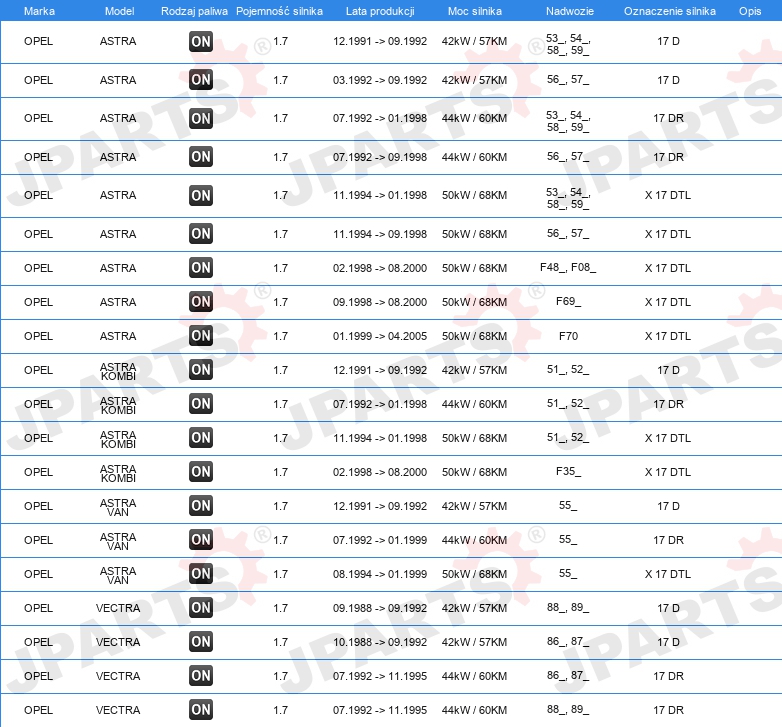Click the ON fuel icon for ASTRA 11.1994 -> 09.1998

[201, 233]
